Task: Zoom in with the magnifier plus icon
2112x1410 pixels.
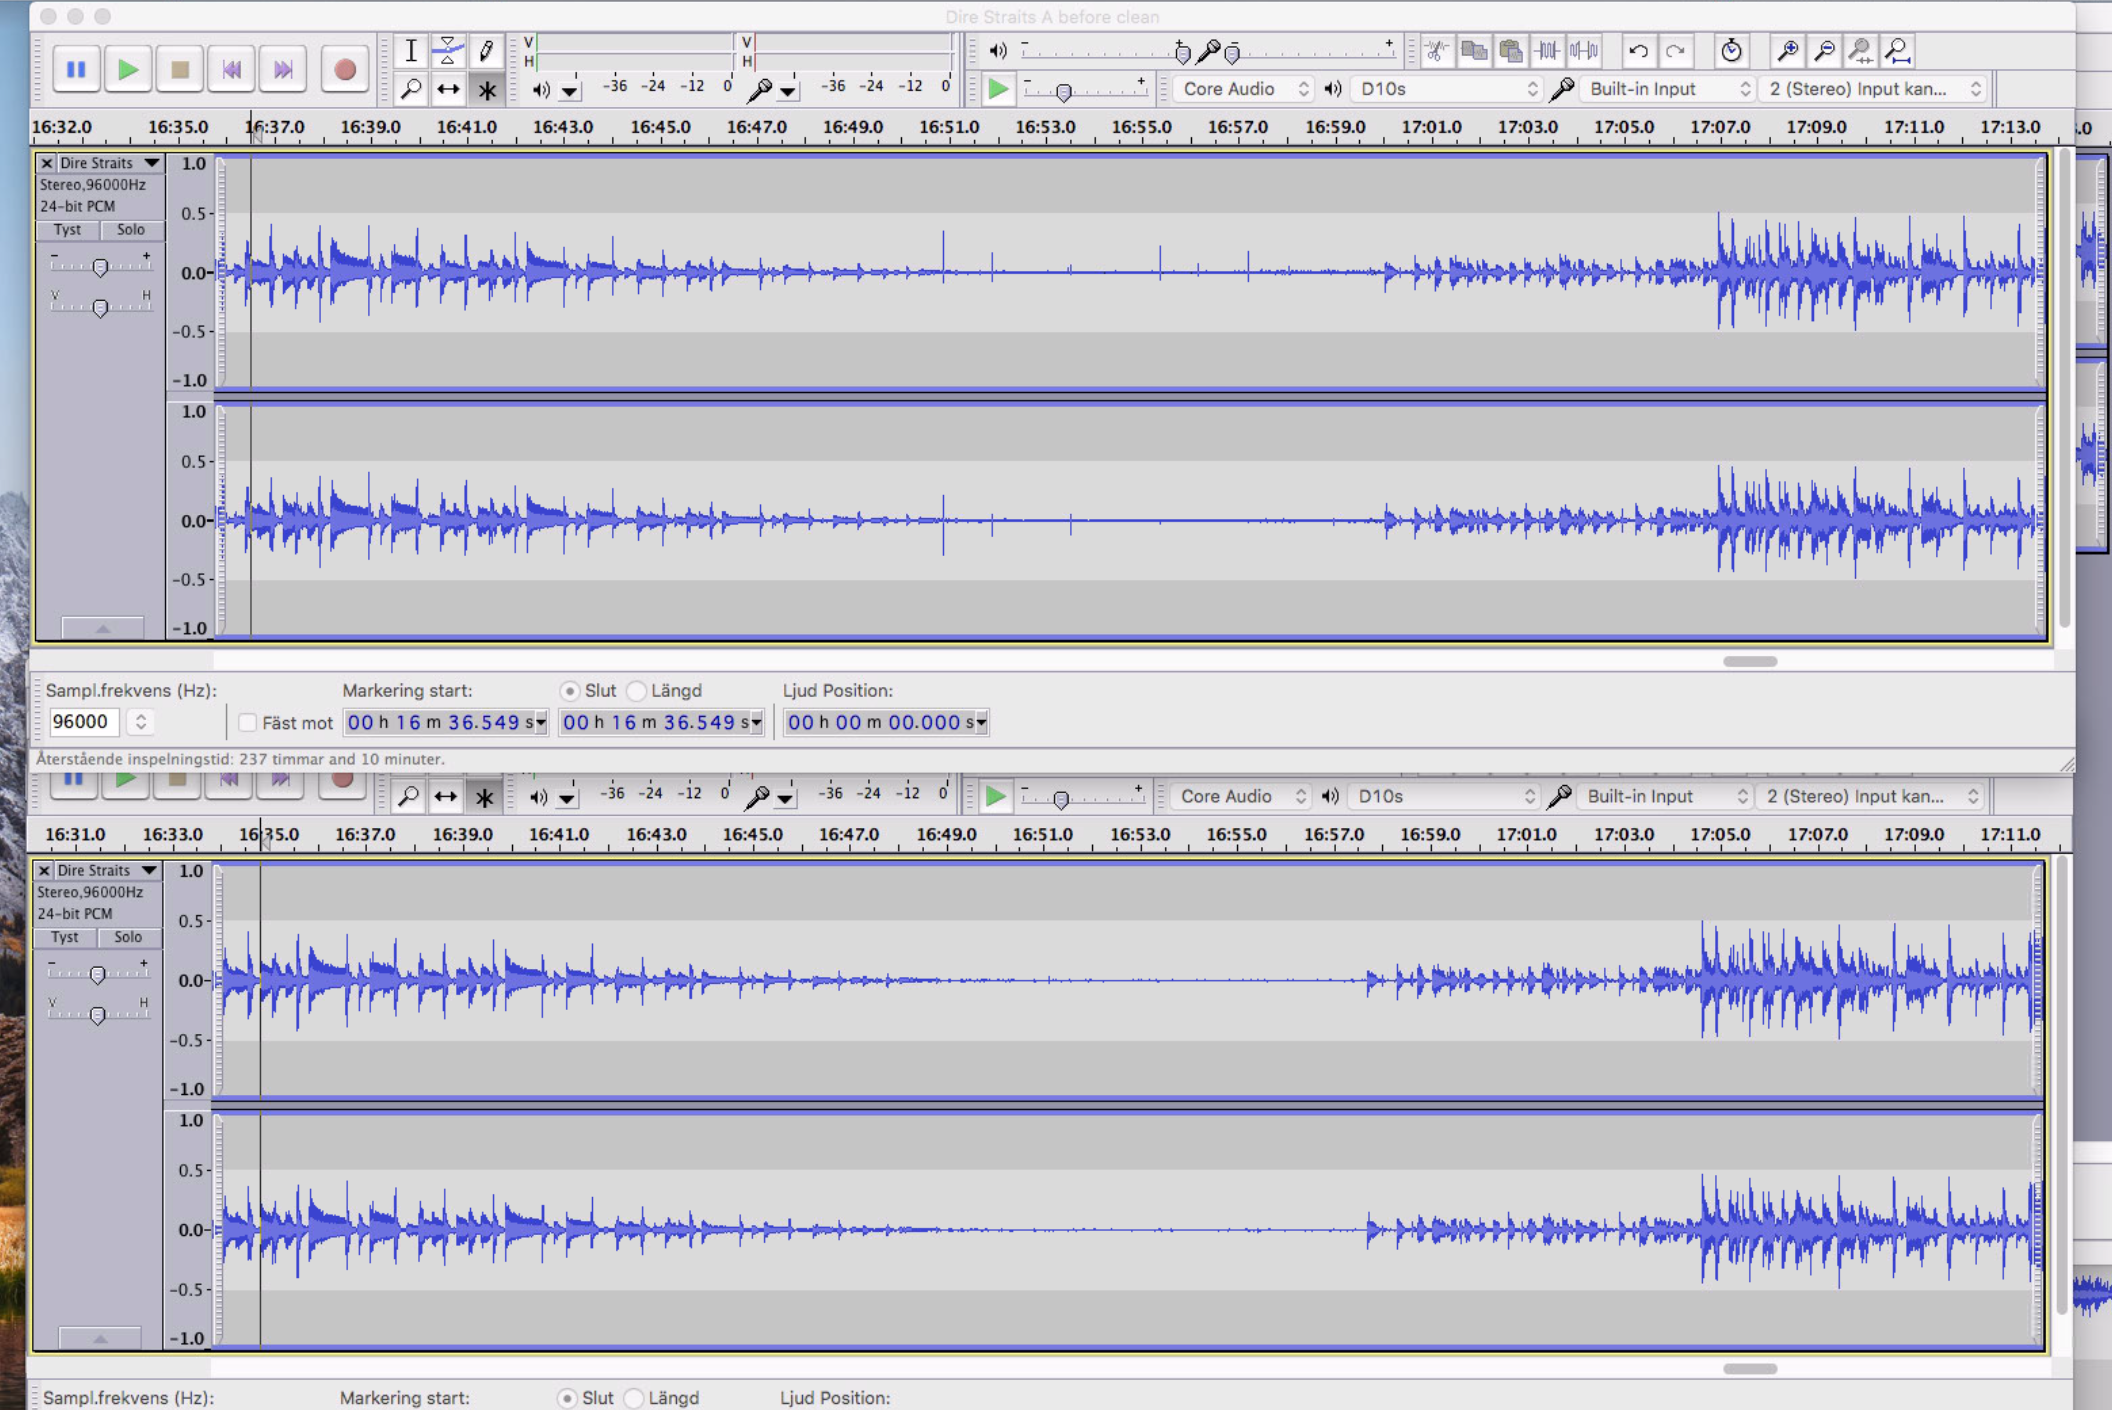Action: click(1787, 50)
